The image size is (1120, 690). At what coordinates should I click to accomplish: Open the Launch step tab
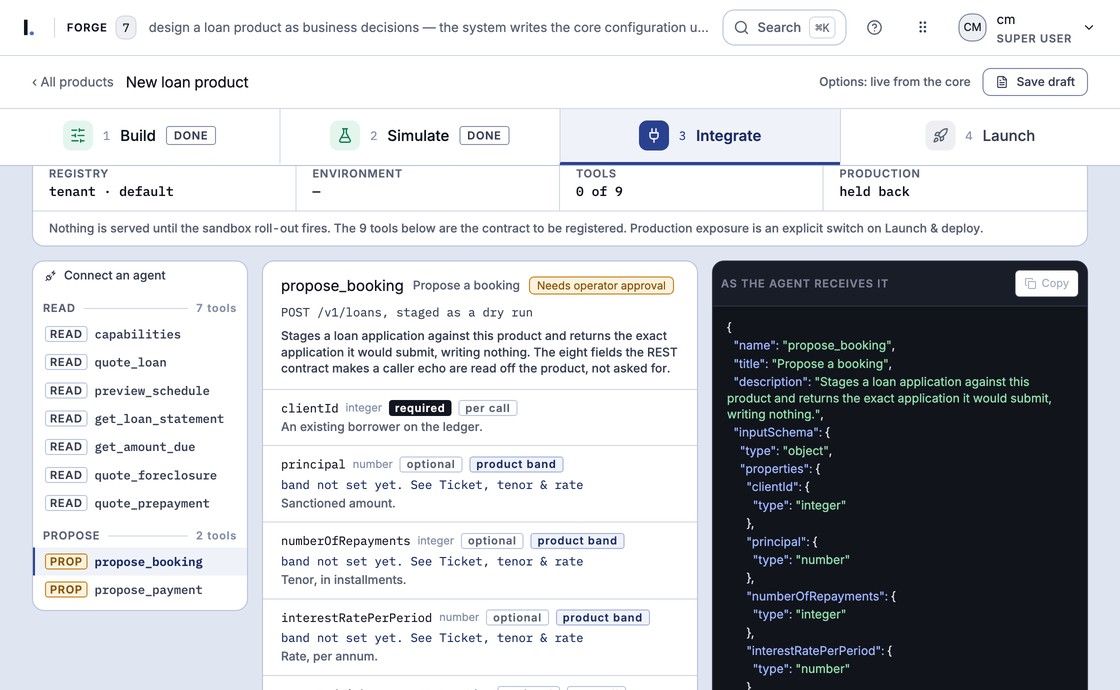980,136
